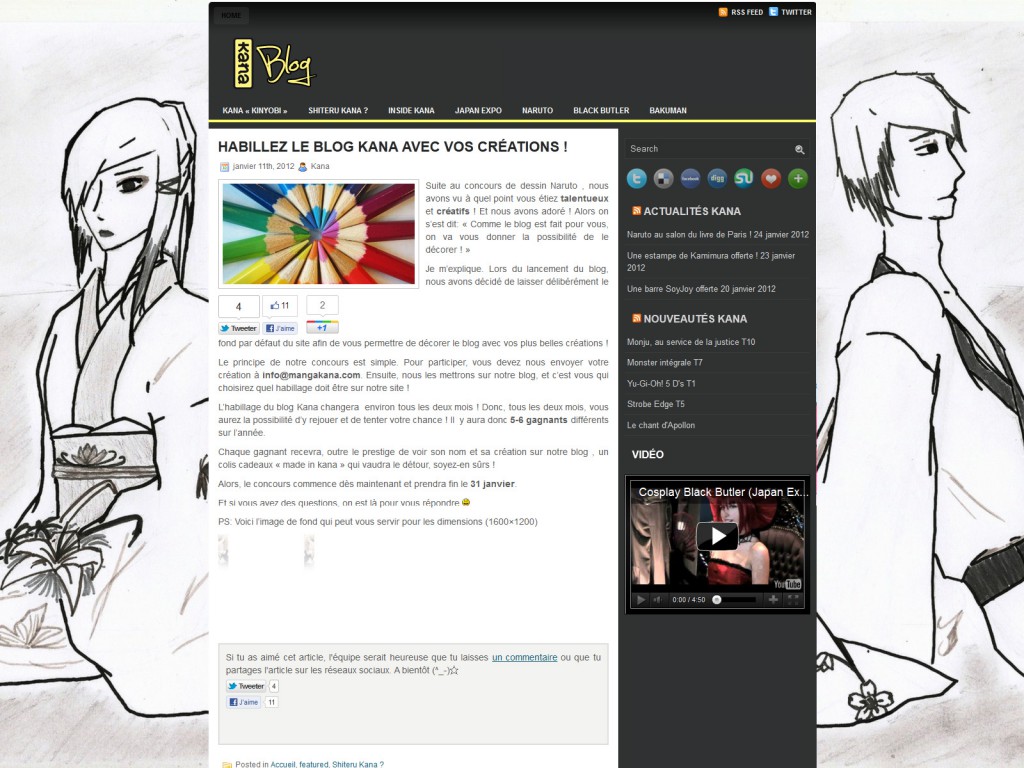Screen dimensions: 1024x768
Task: Open the colored pencils article thumbnail
Action: 318,234
